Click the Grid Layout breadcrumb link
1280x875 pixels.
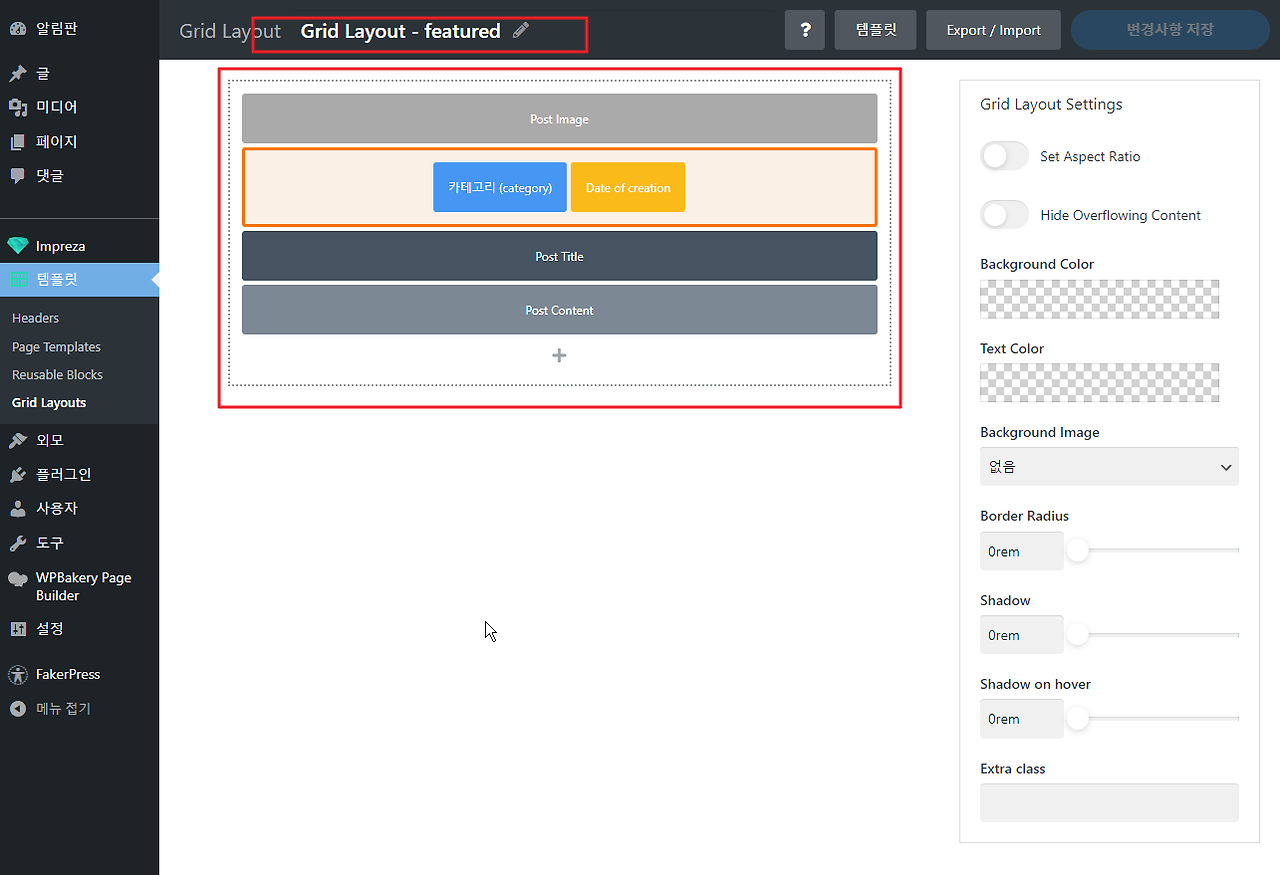230,31
